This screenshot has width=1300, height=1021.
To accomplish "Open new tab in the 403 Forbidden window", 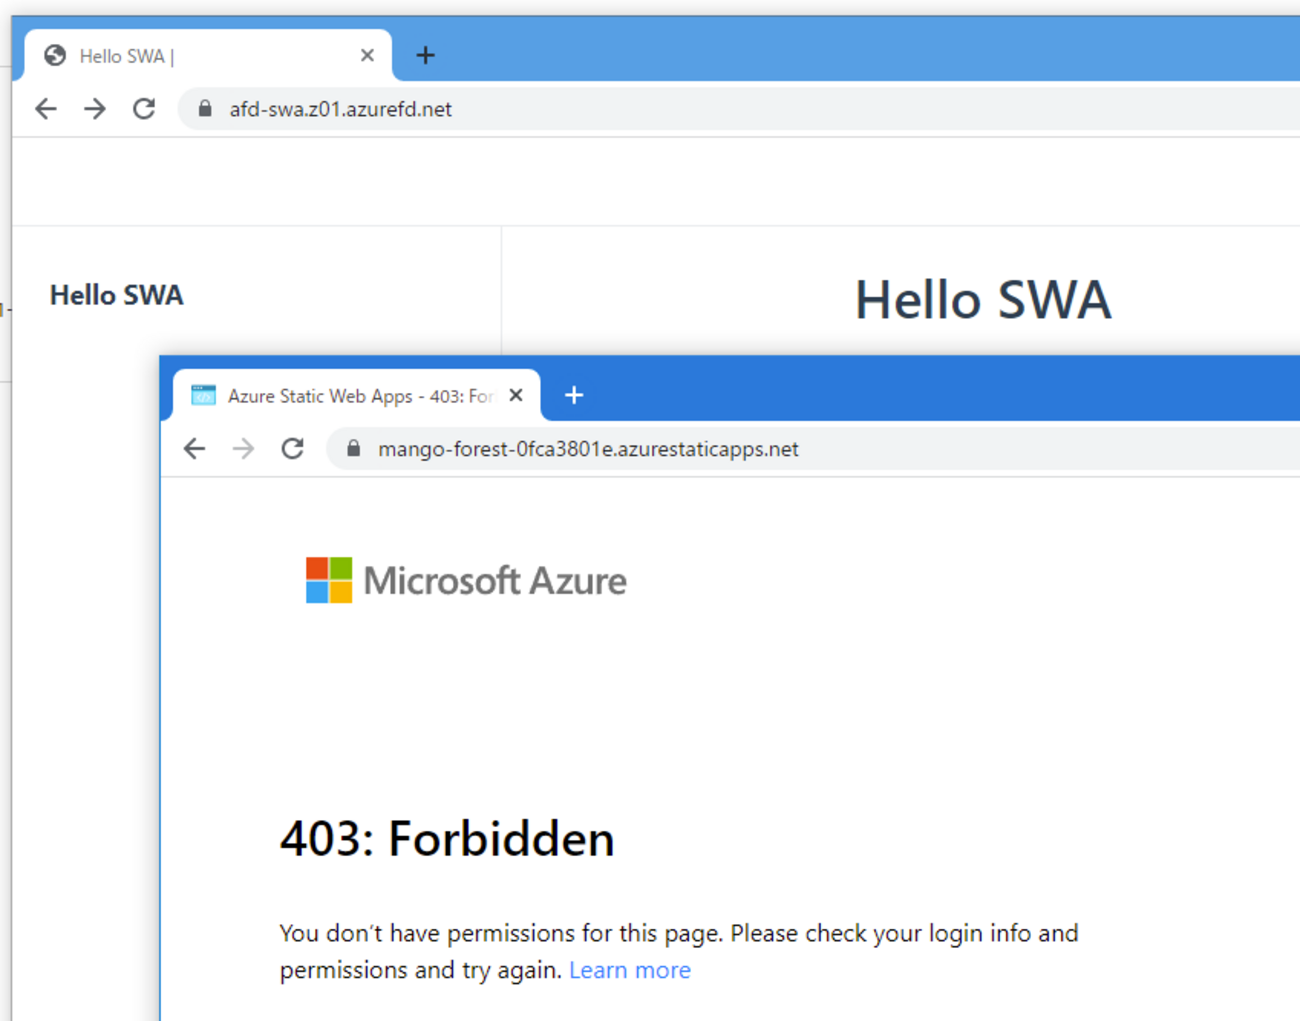I will click(574, 396).
